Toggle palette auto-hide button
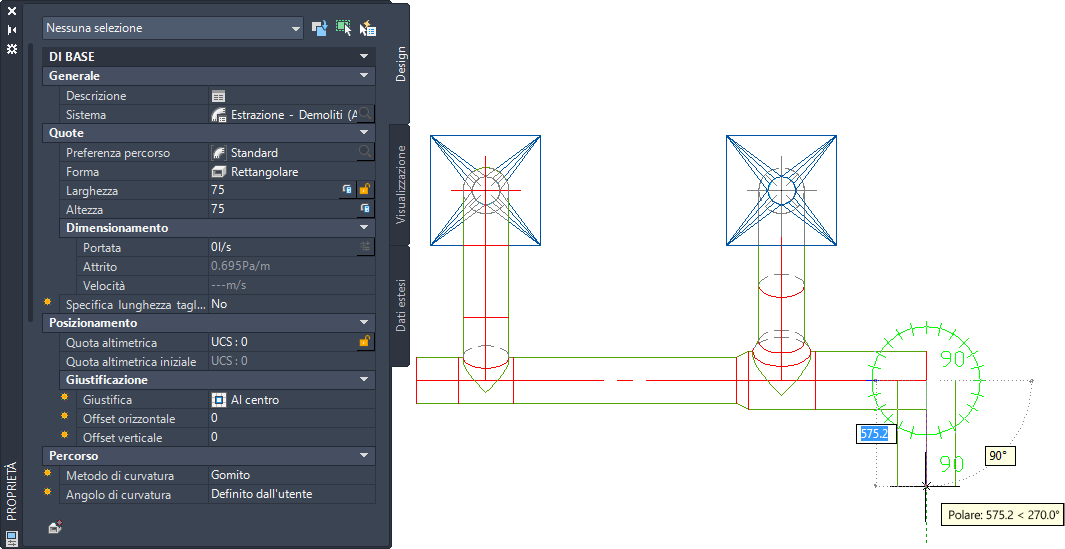This screenshot has width=1065, height=549. tap(12, 30)
